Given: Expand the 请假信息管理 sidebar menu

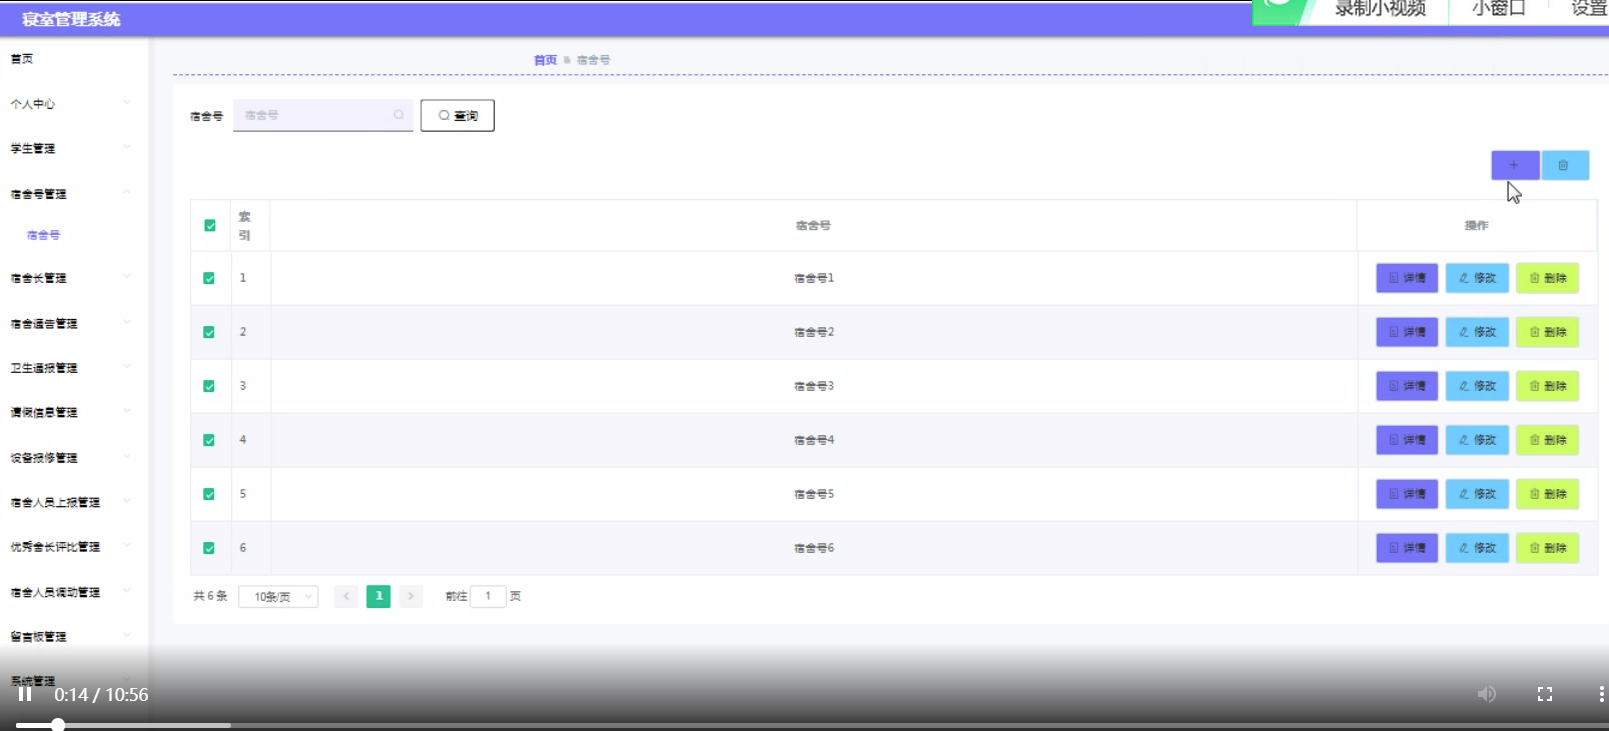Looking at the screenshot, I should click(x=70, y=412).
